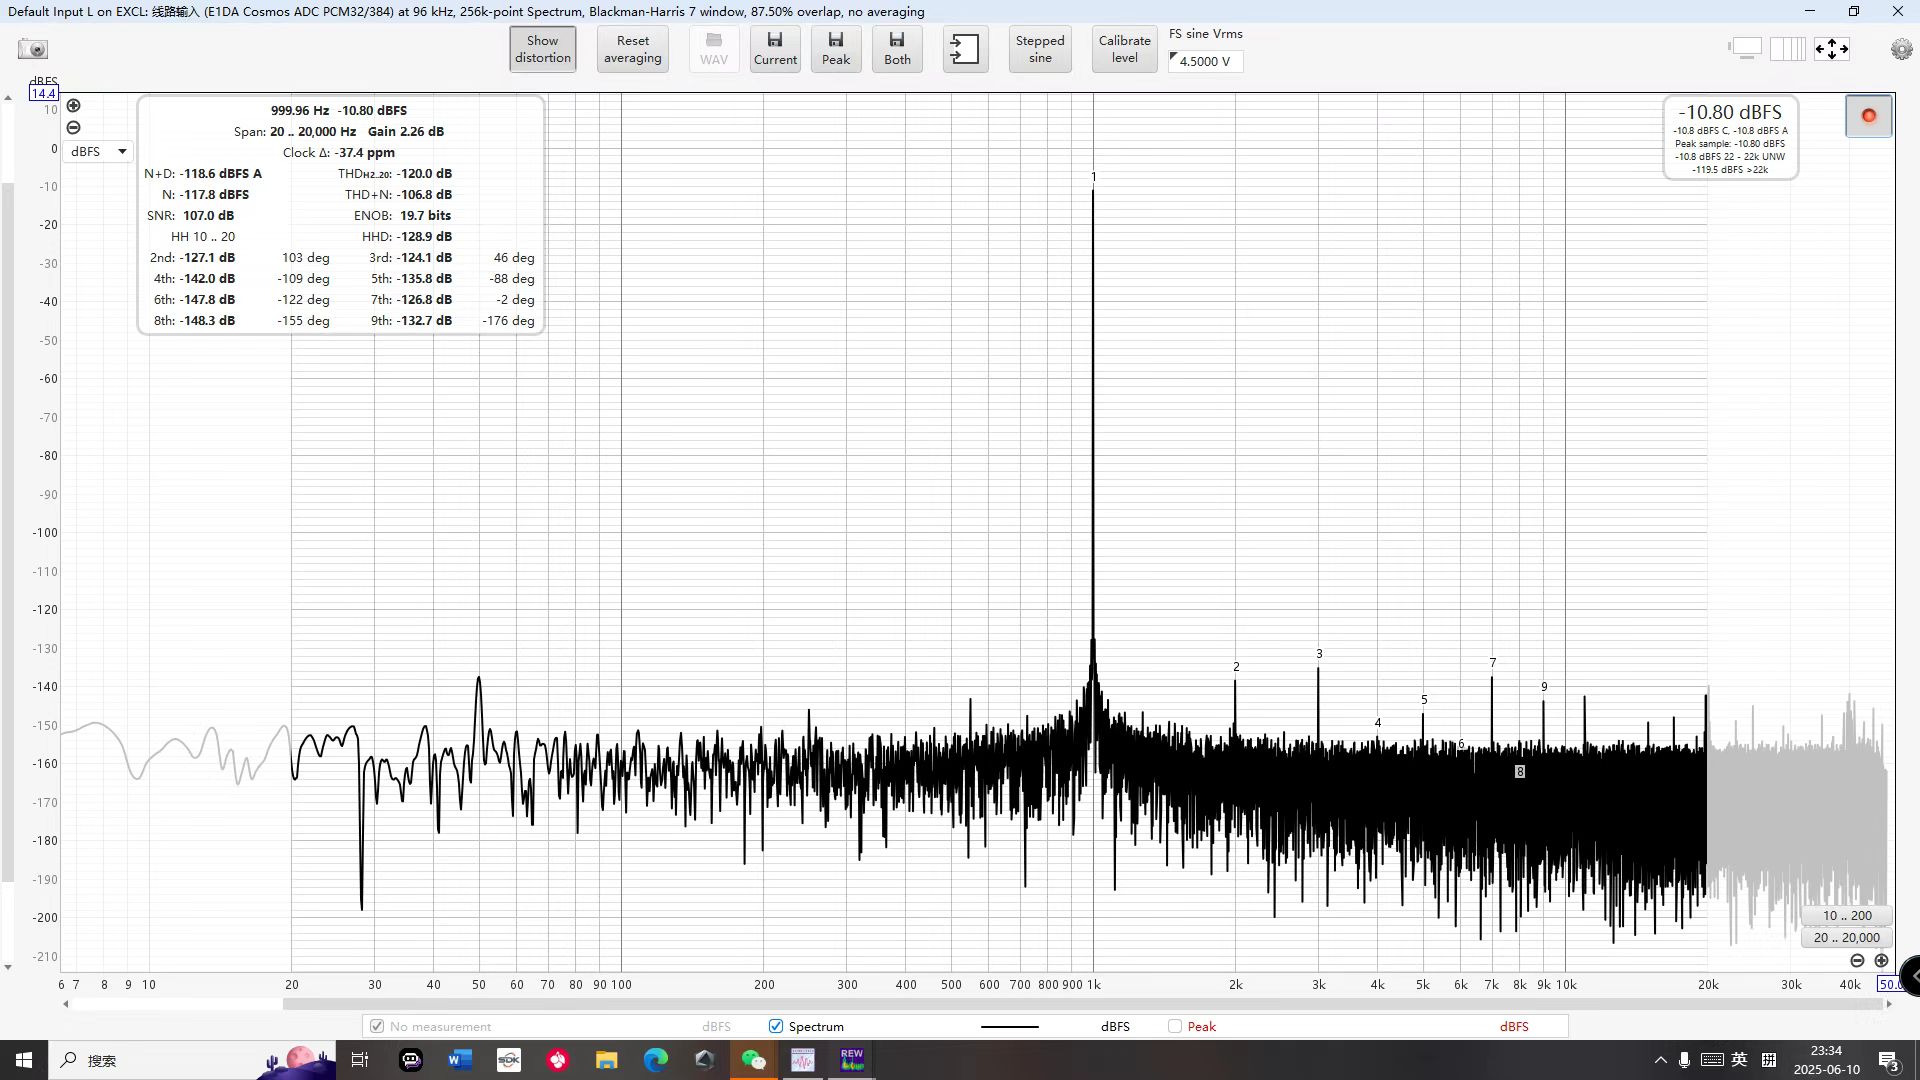Open the Stepped sine tool
This screenshot has width=1920, height=1080.
1040,49
